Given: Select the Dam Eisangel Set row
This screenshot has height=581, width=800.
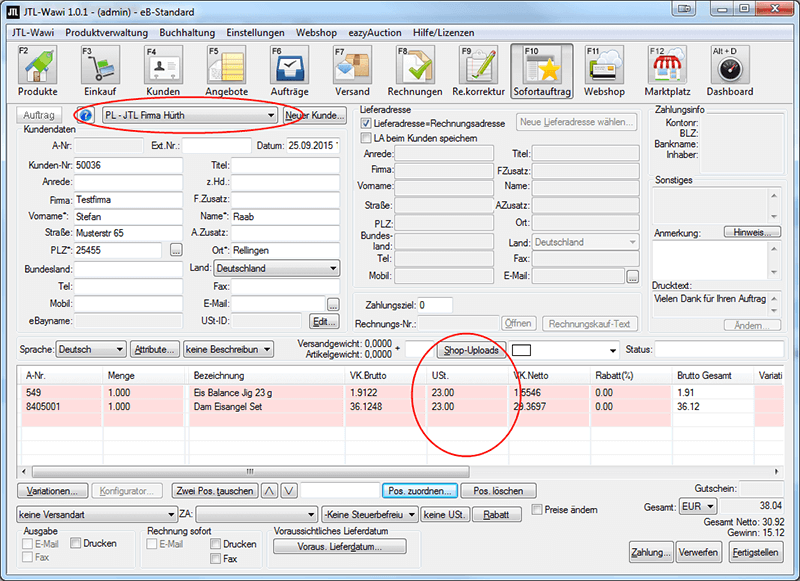Looking at the screenshot, I should click(401, 407).
